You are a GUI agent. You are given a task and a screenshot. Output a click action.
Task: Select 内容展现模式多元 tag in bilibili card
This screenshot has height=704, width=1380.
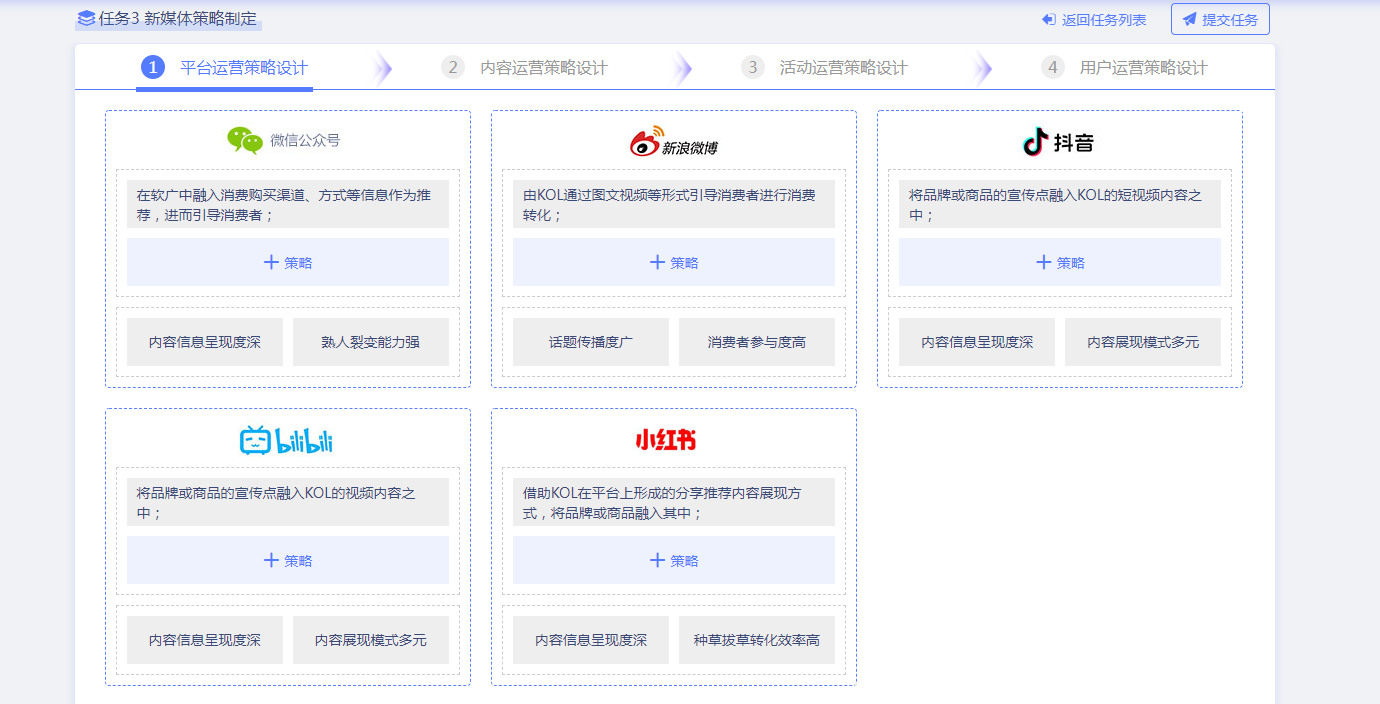371,640
